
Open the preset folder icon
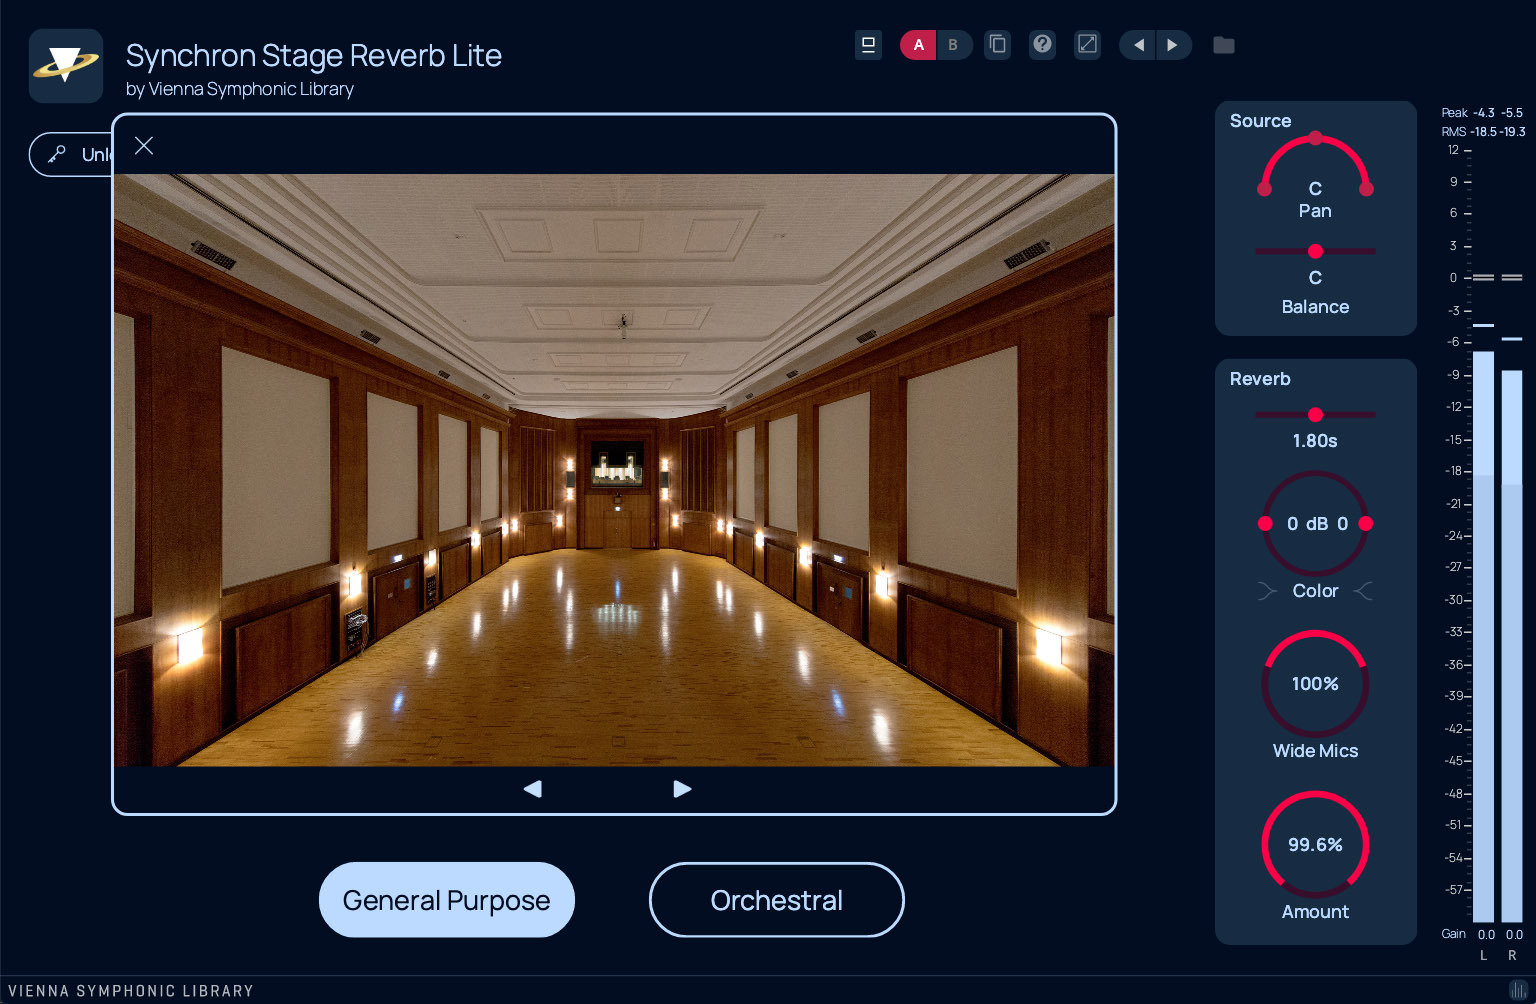tap(1223, 45)
